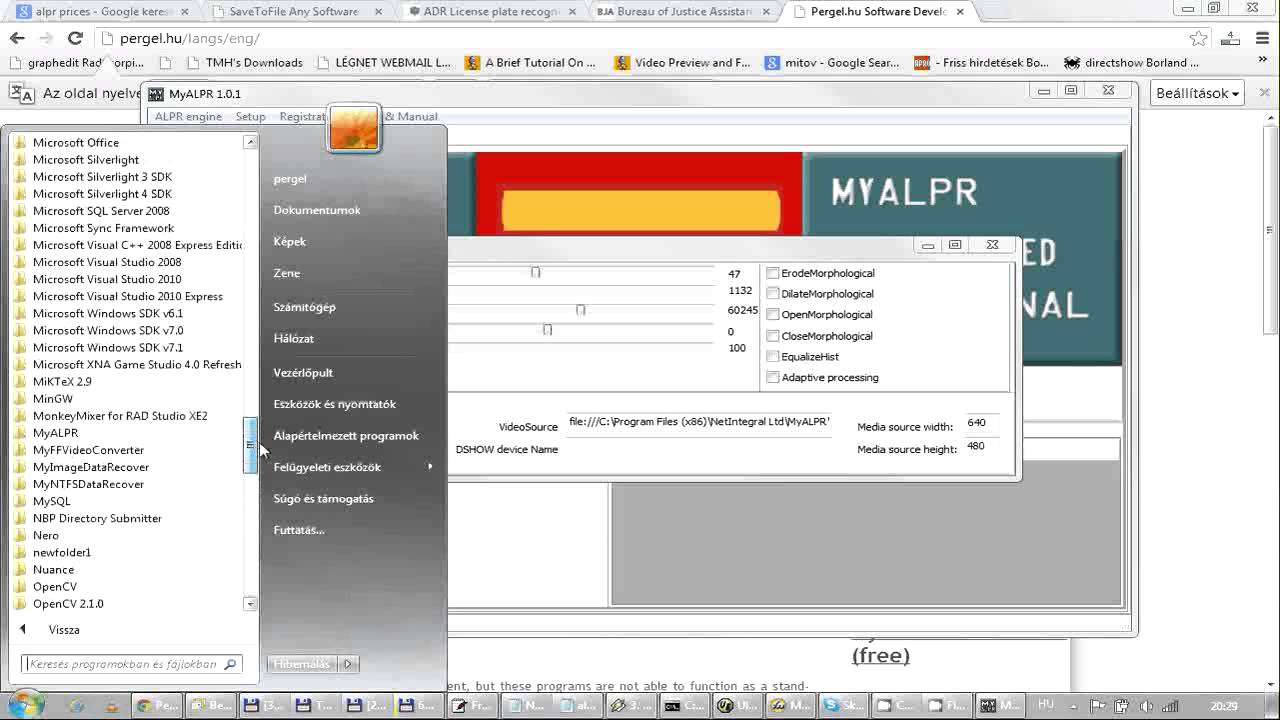Switch to the SaveToFile Any Software tab
The image size is (1280, 720).
click(293, 12)
